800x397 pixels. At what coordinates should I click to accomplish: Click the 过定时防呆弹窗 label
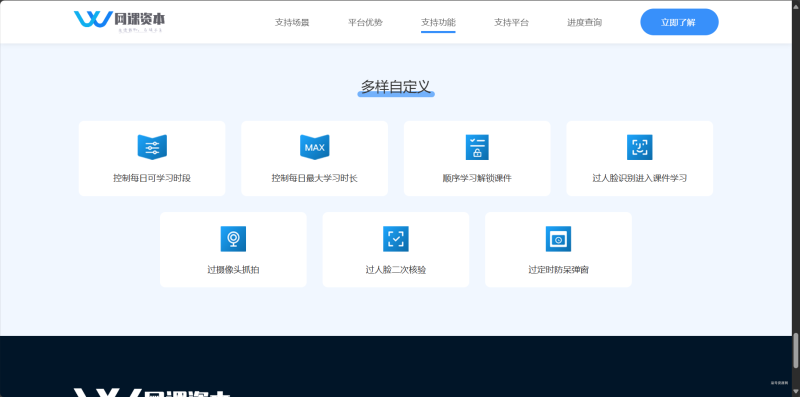(x=558, y=269)
